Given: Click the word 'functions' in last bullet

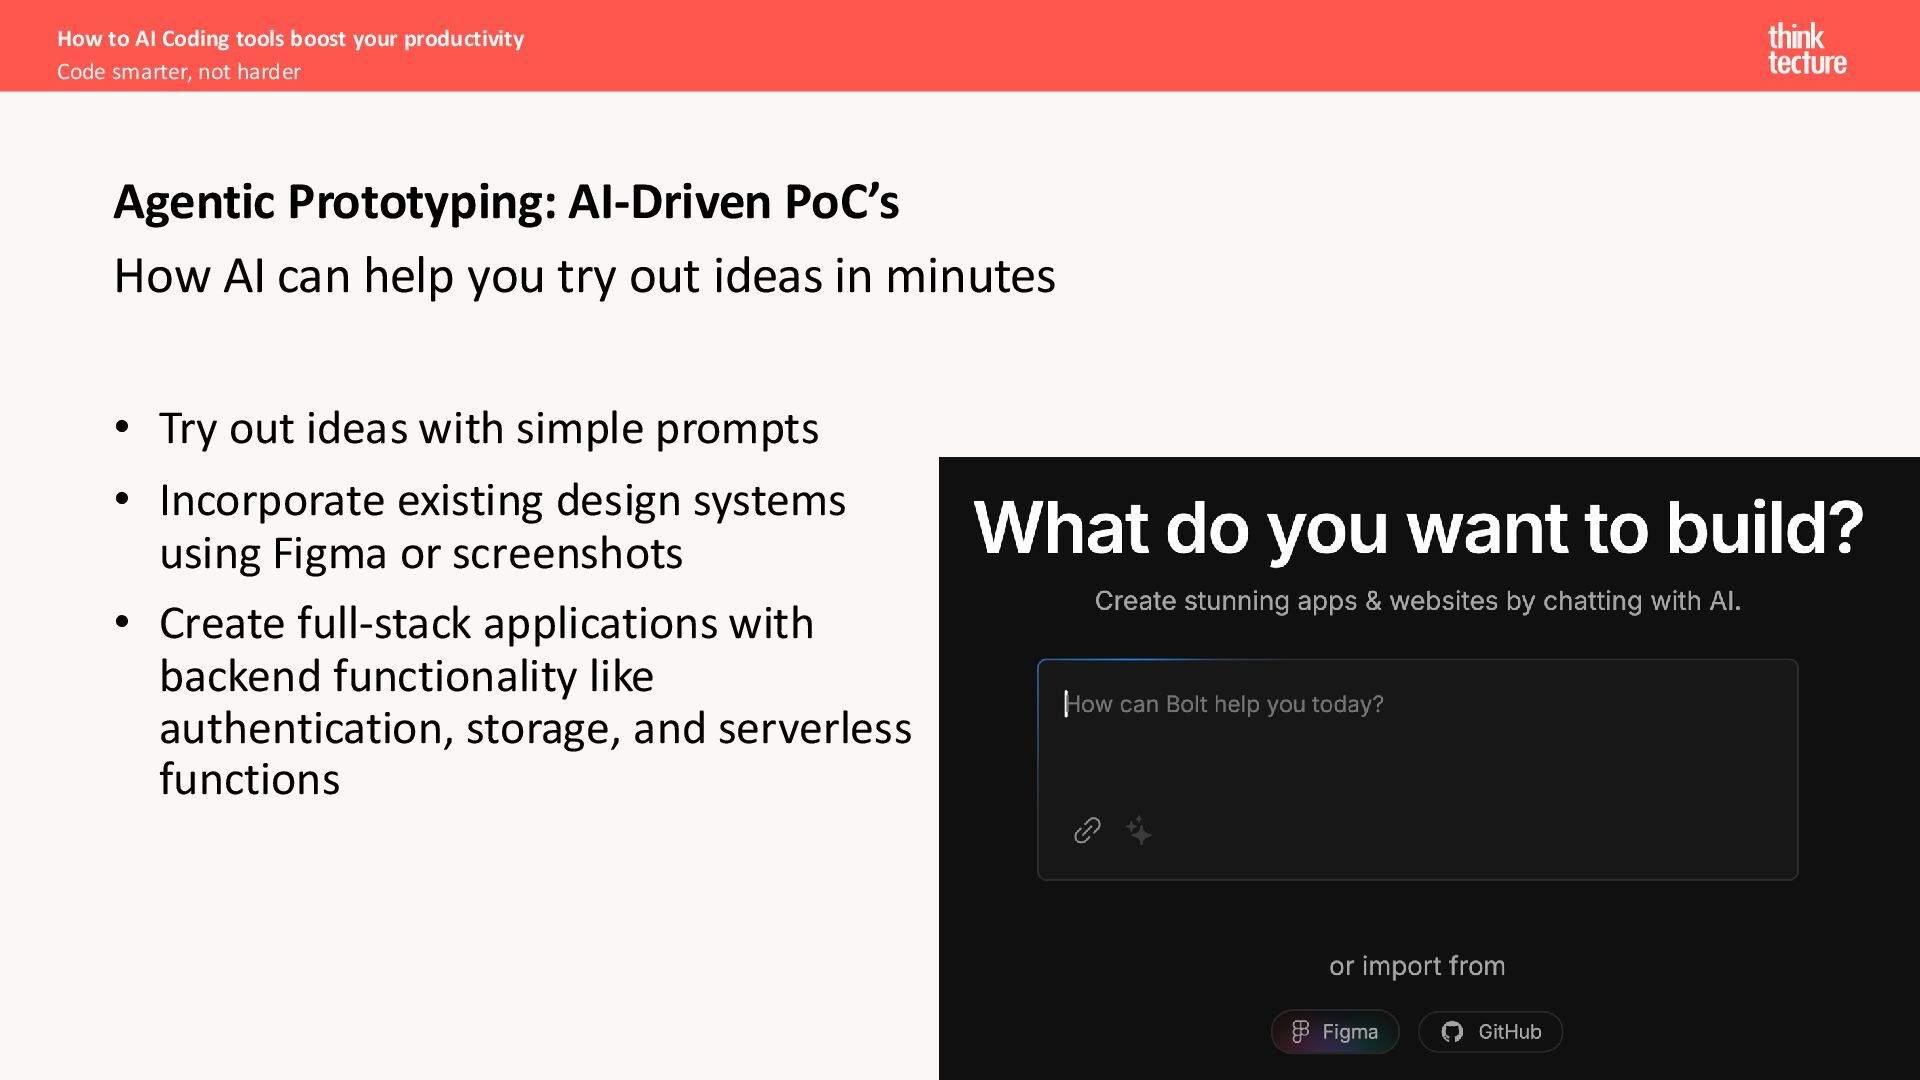Looking at the screenshot, I should click(x=250, y=780).
